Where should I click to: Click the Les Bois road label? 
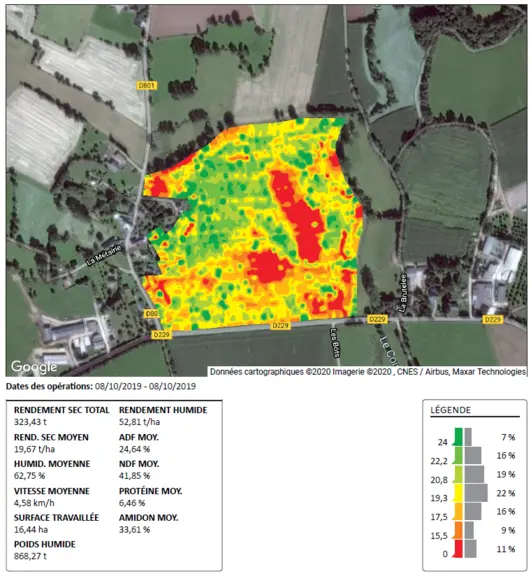(335, 342)
